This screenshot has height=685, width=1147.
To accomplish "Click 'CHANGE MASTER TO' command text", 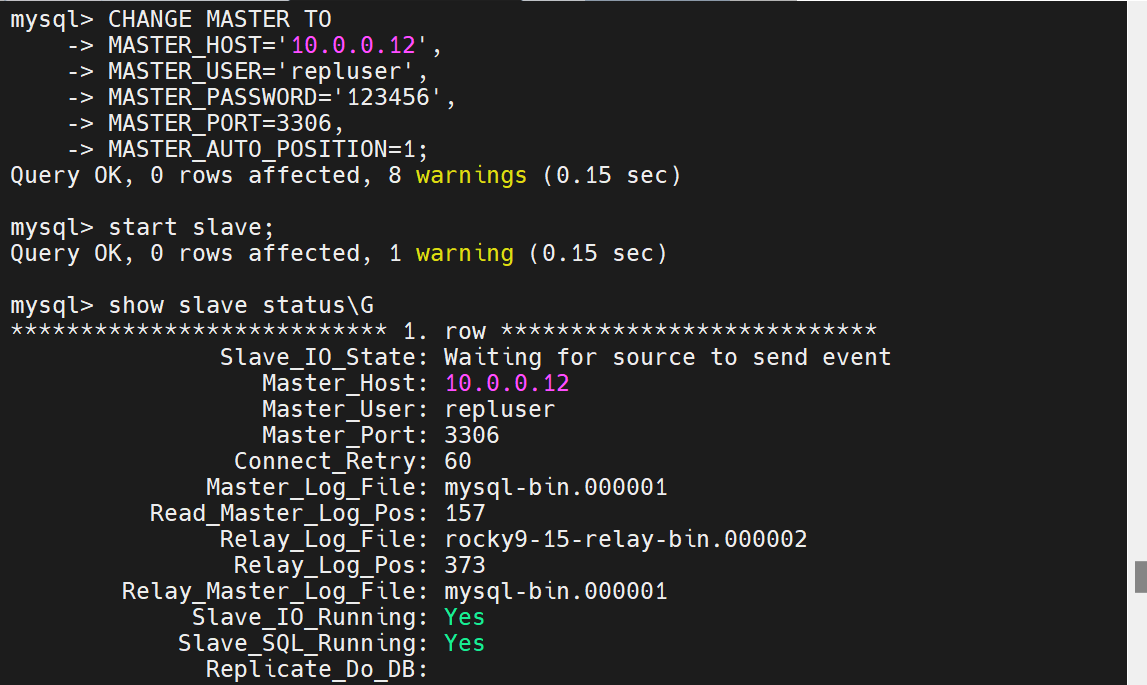I will [219, 19].
